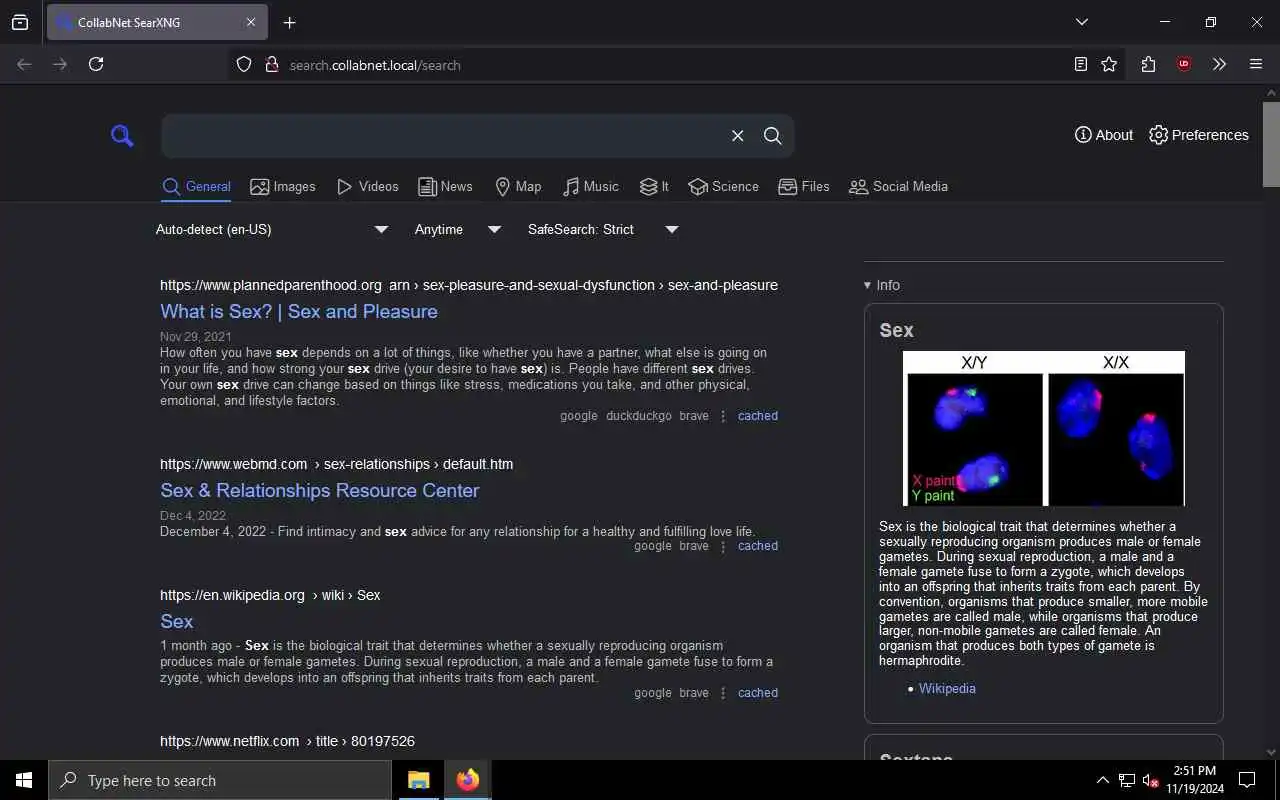Go back to previous page
1280x800 pixels.
24,64
